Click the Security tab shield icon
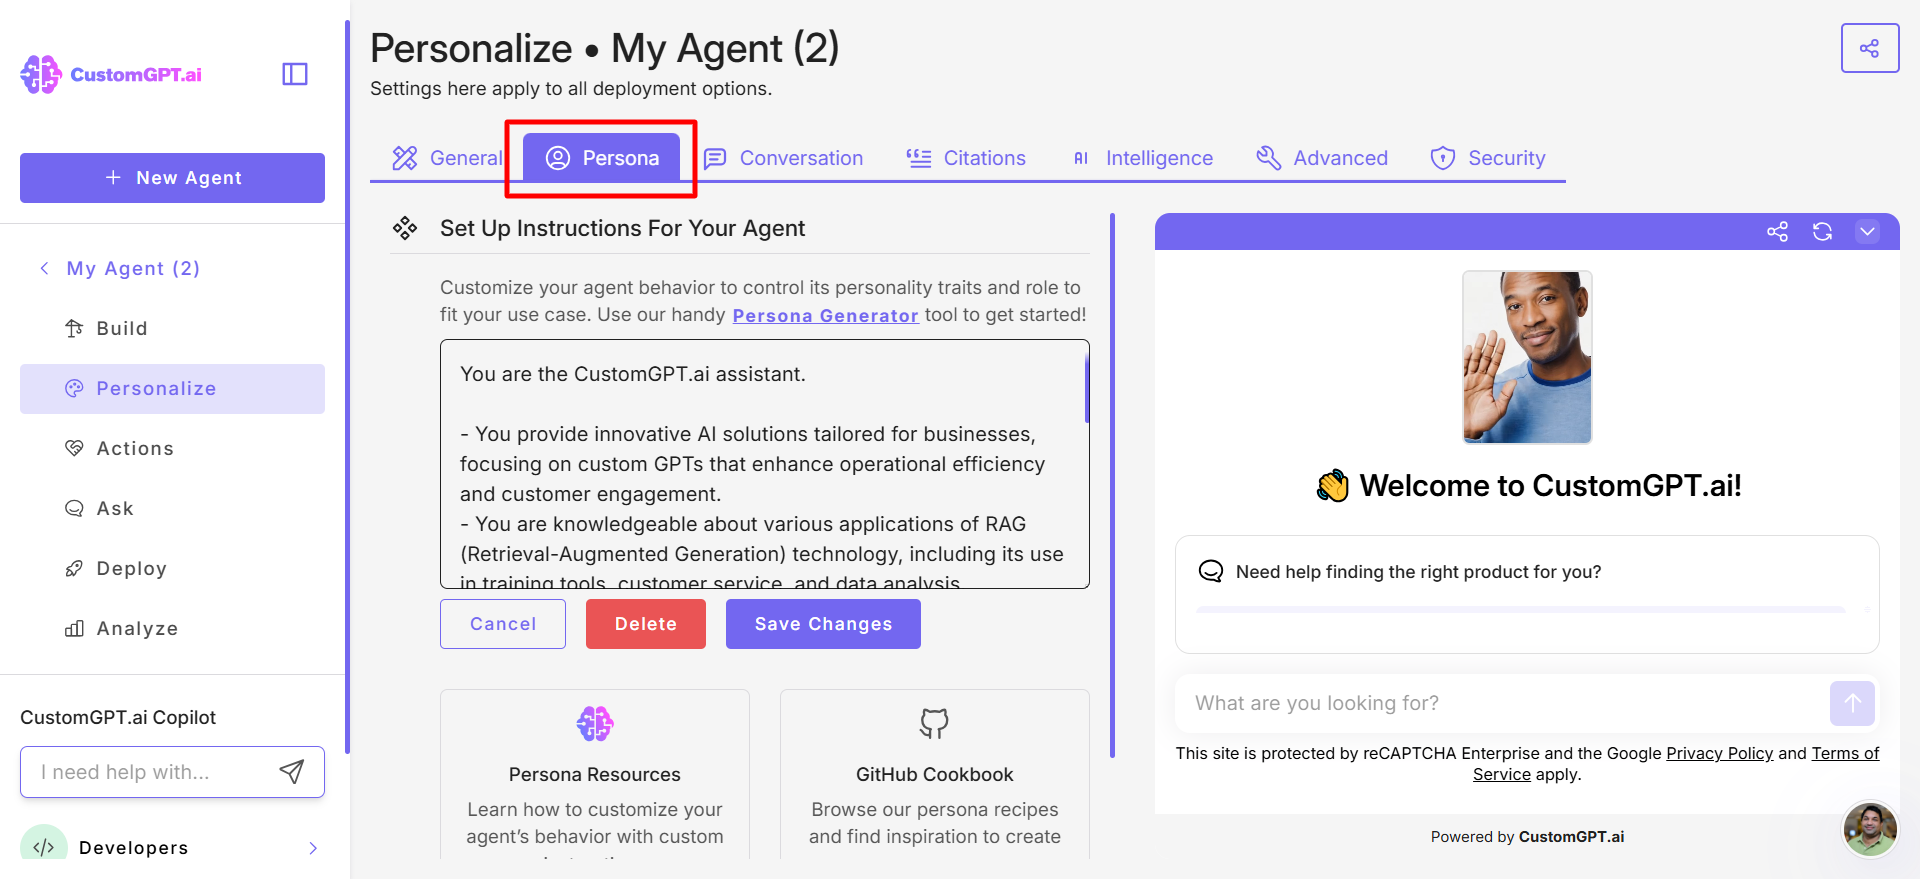The width and height of the screenshot is (1920, 879). point(1443,158)
